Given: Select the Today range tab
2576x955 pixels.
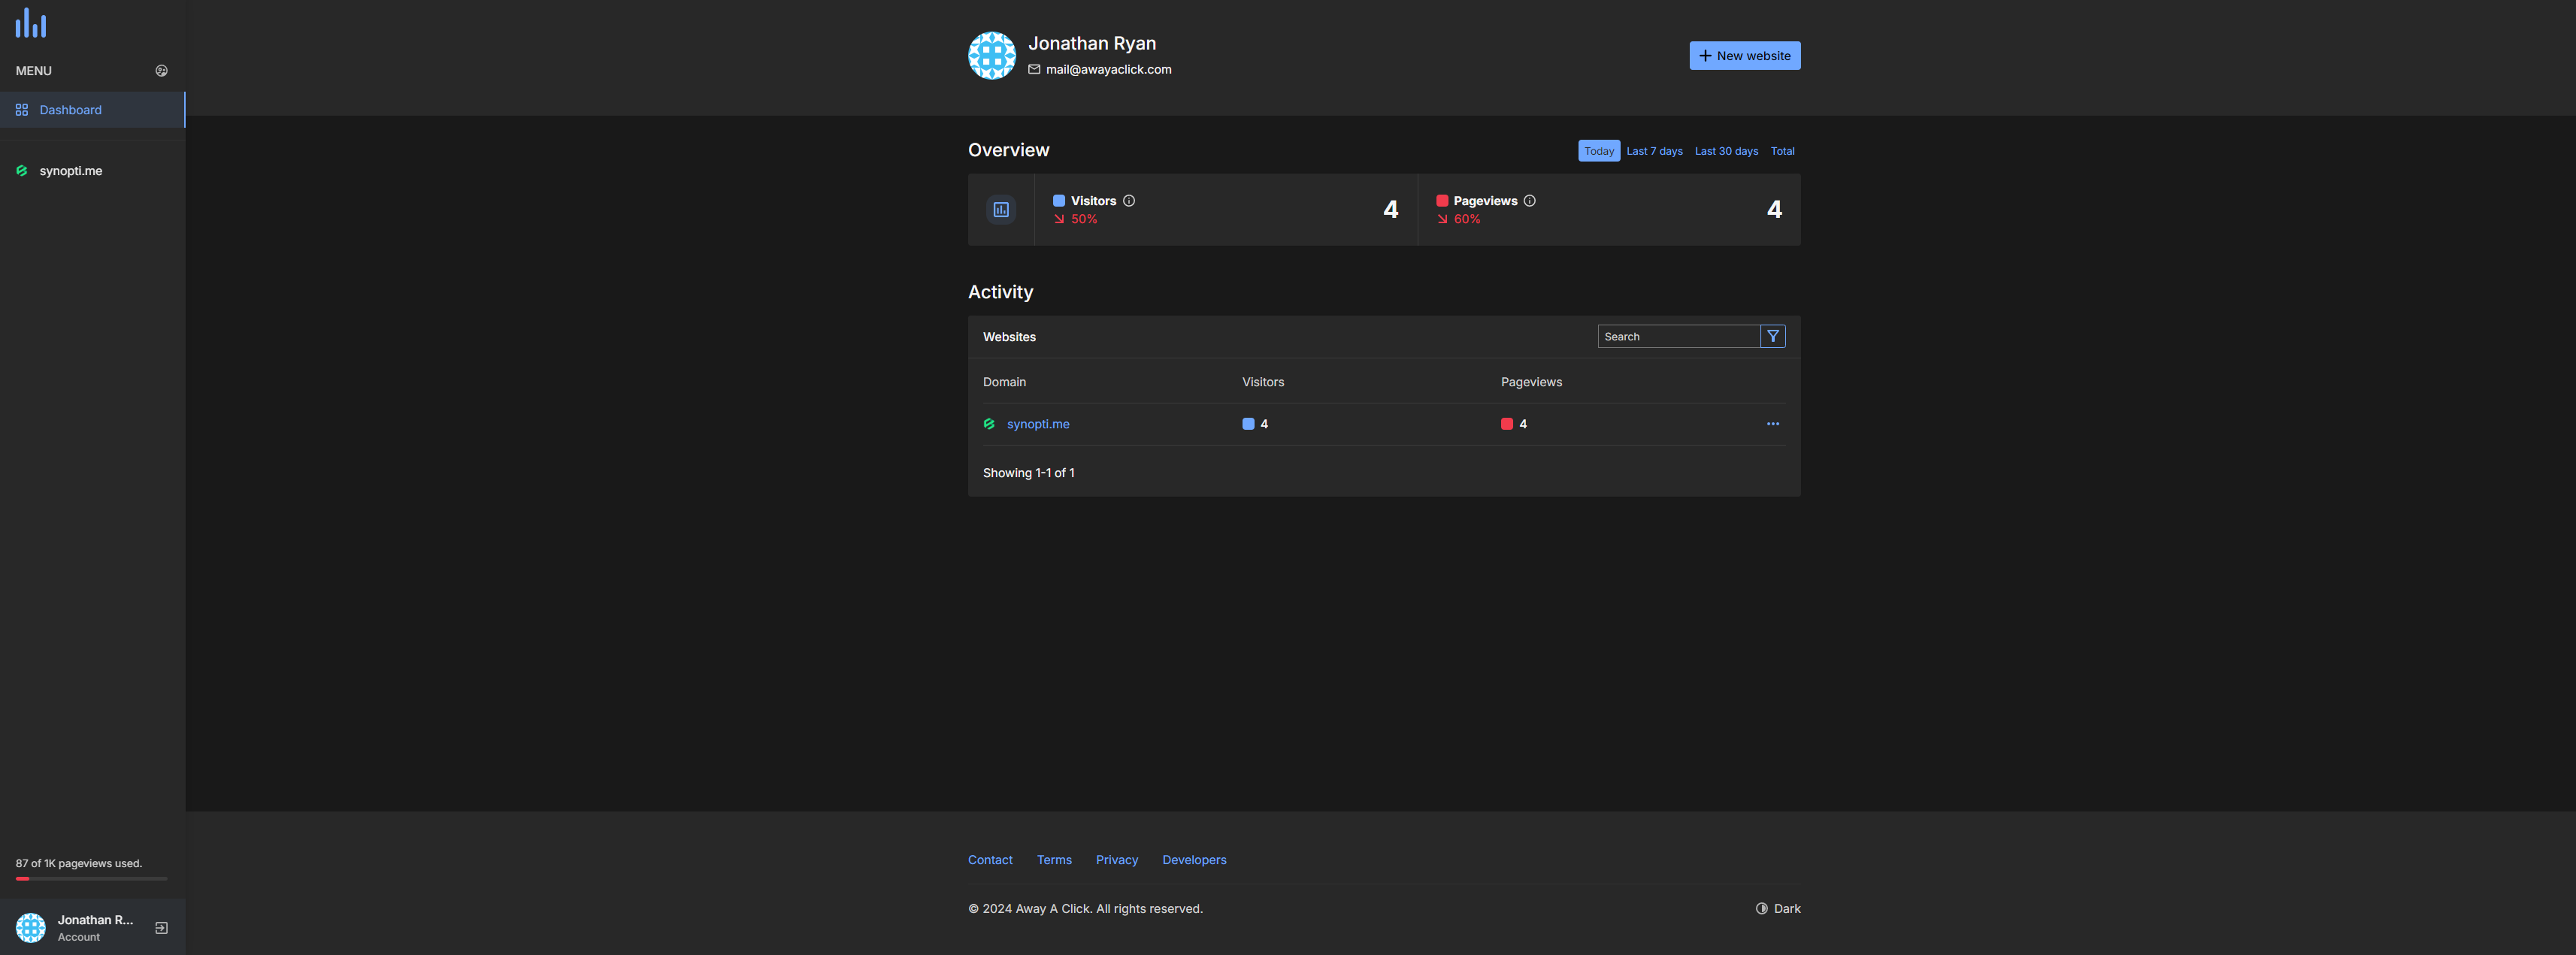Looking at the screenshot, I should point(1598,151).
